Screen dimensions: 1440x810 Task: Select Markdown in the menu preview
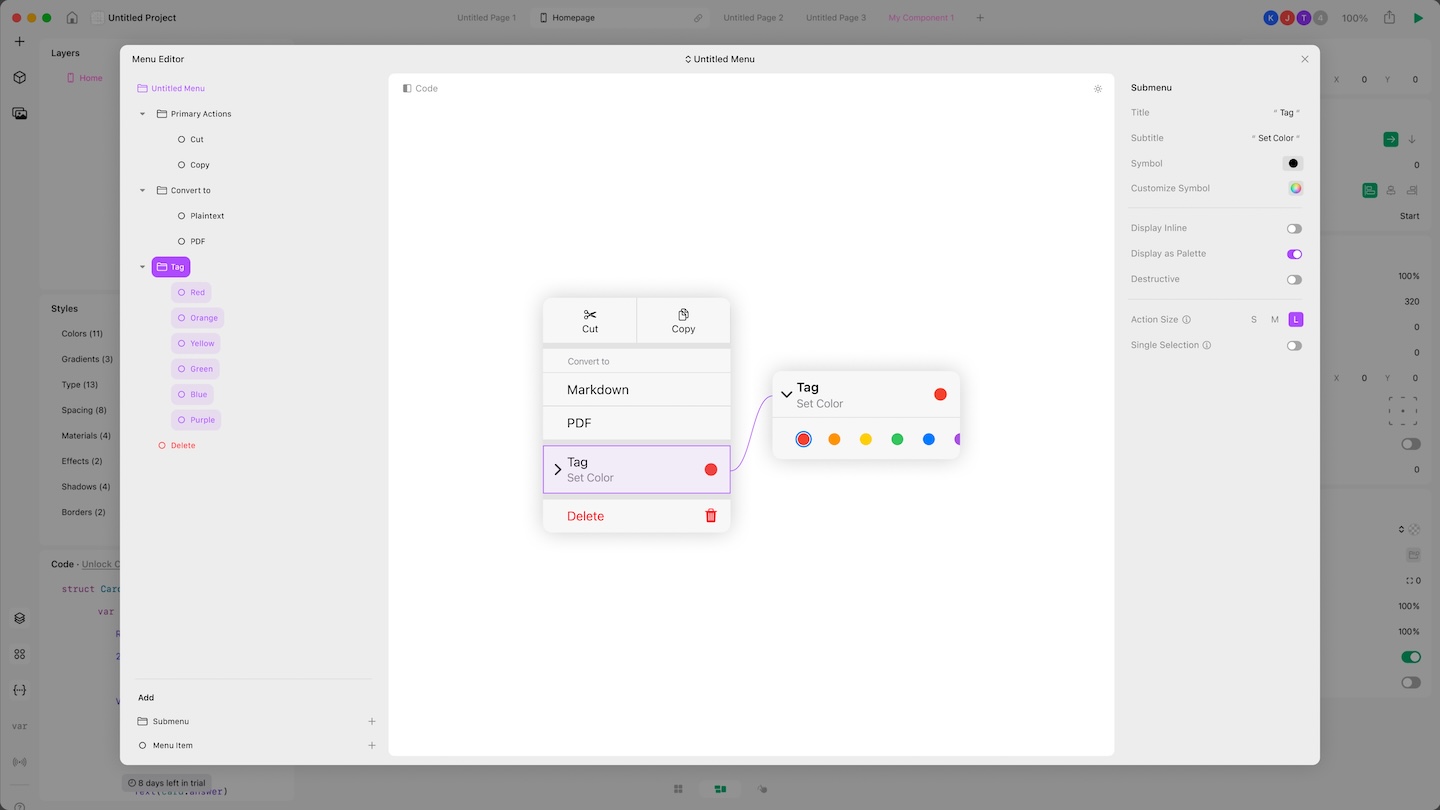point(636,390)
